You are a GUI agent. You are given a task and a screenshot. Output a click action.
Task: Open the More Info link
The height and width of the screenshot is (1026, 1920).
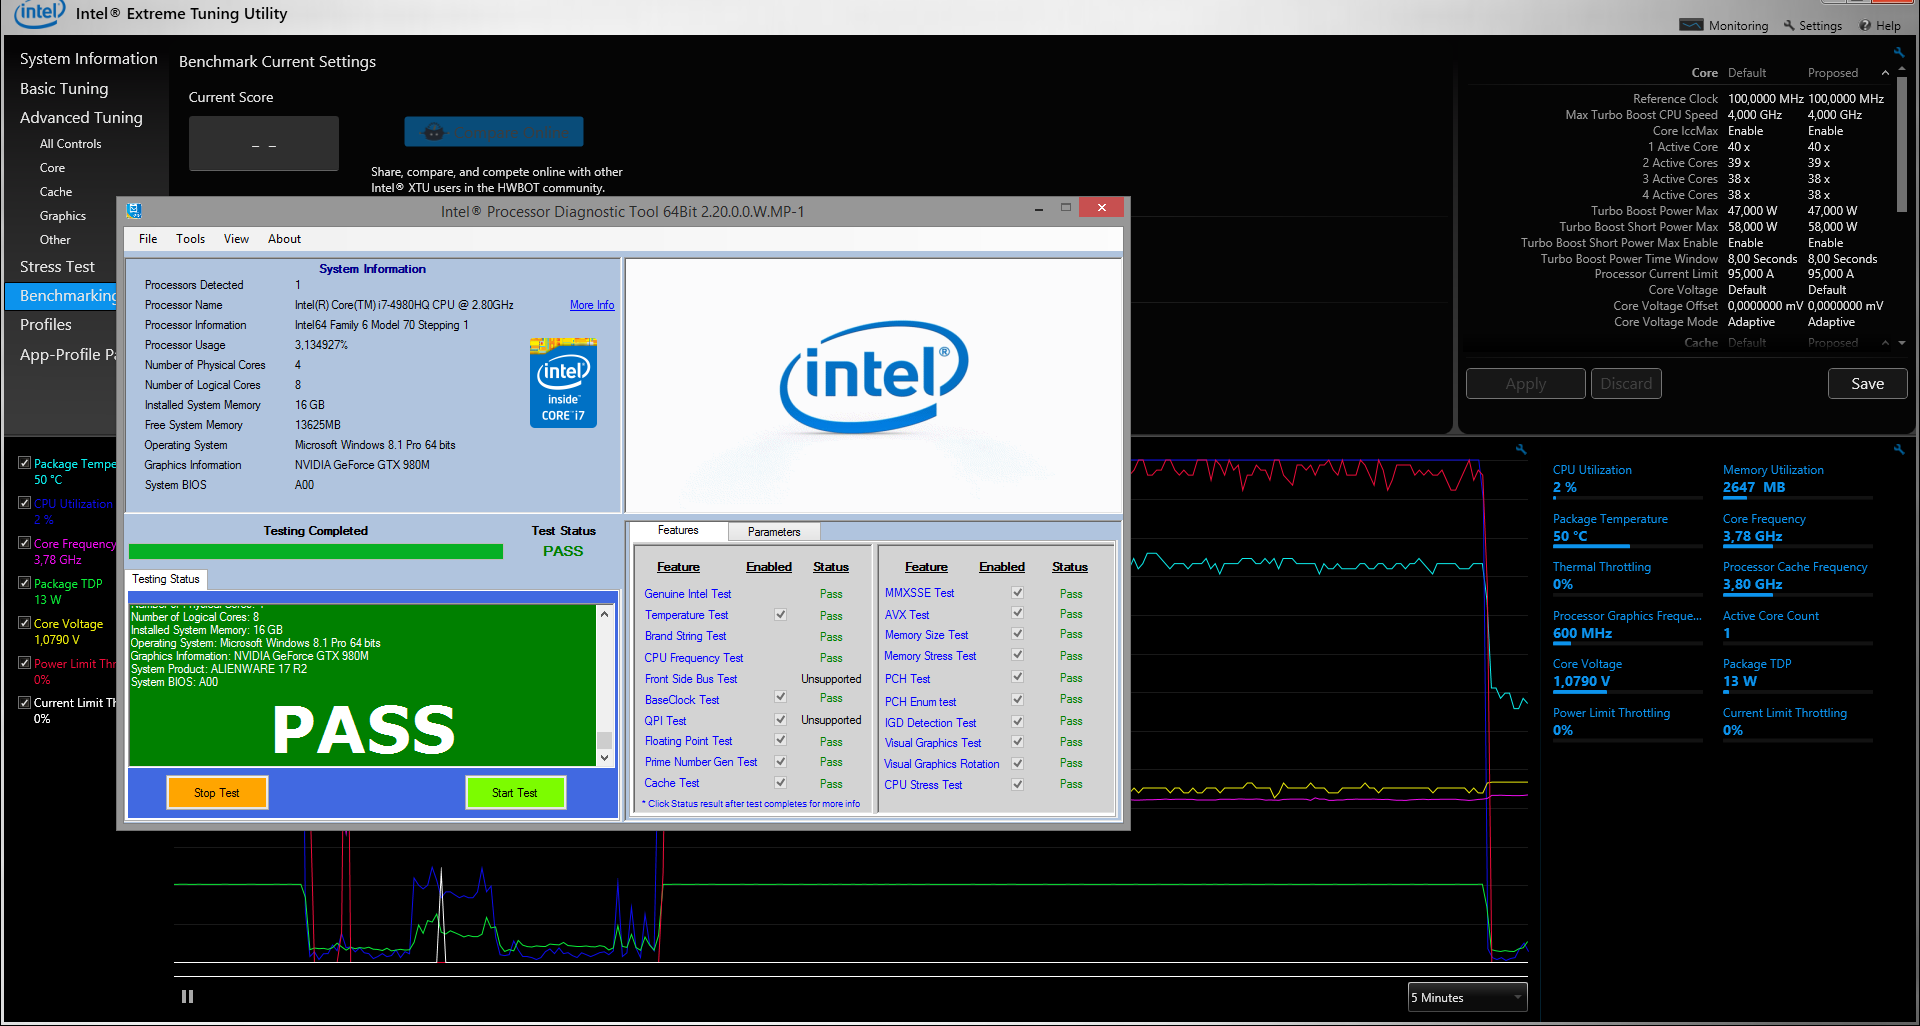[592, 305]
